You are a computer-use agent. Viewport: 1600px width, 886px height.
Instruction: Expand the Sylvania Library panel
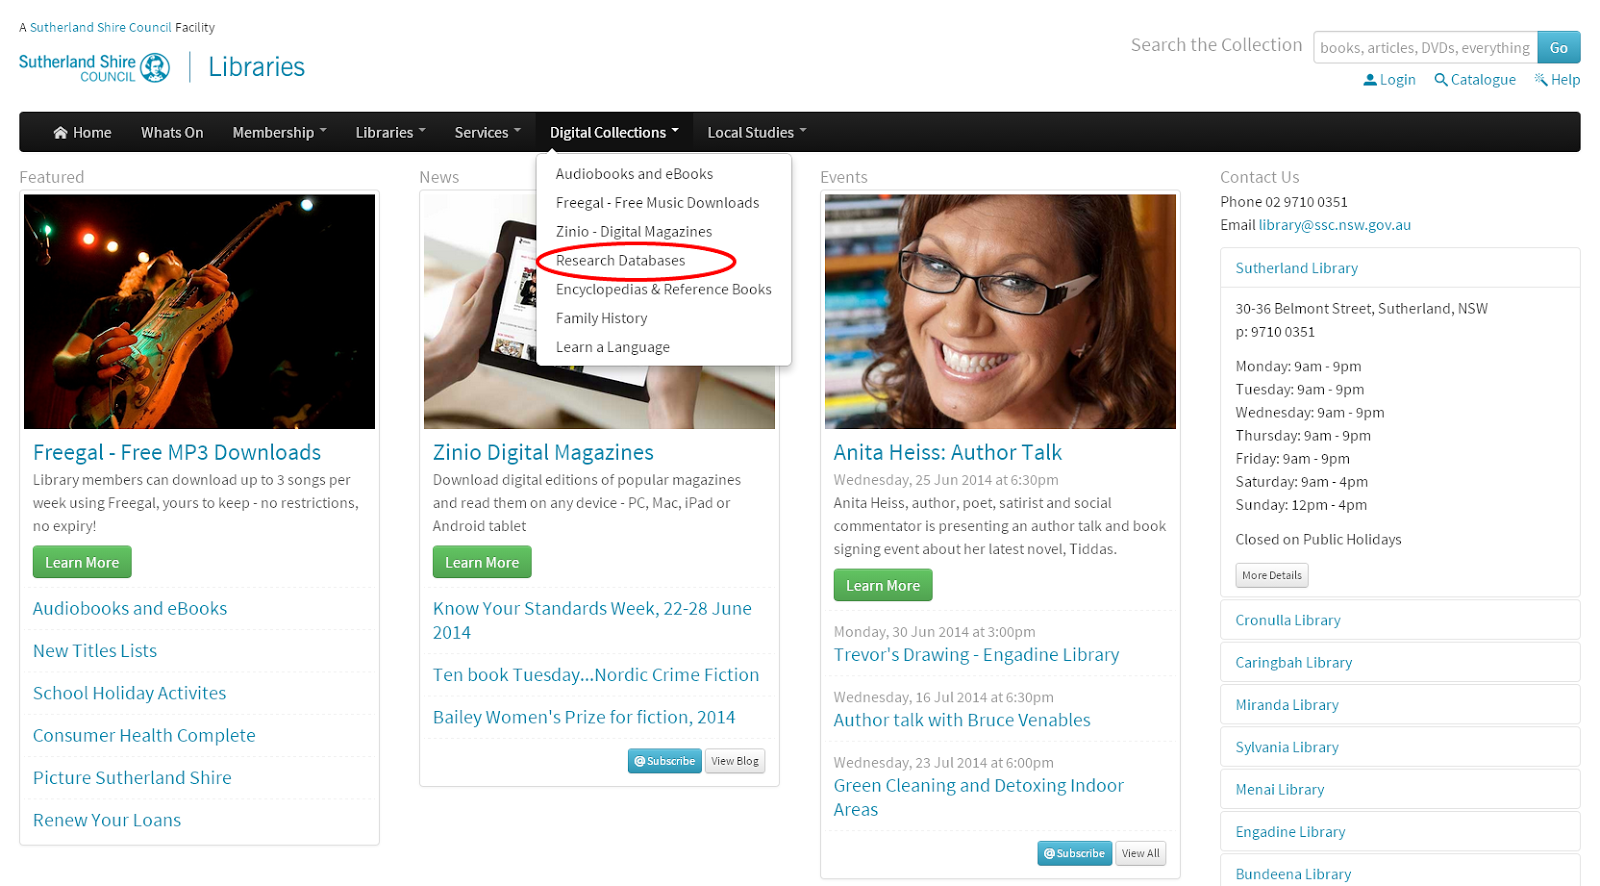click(1400, 747)
